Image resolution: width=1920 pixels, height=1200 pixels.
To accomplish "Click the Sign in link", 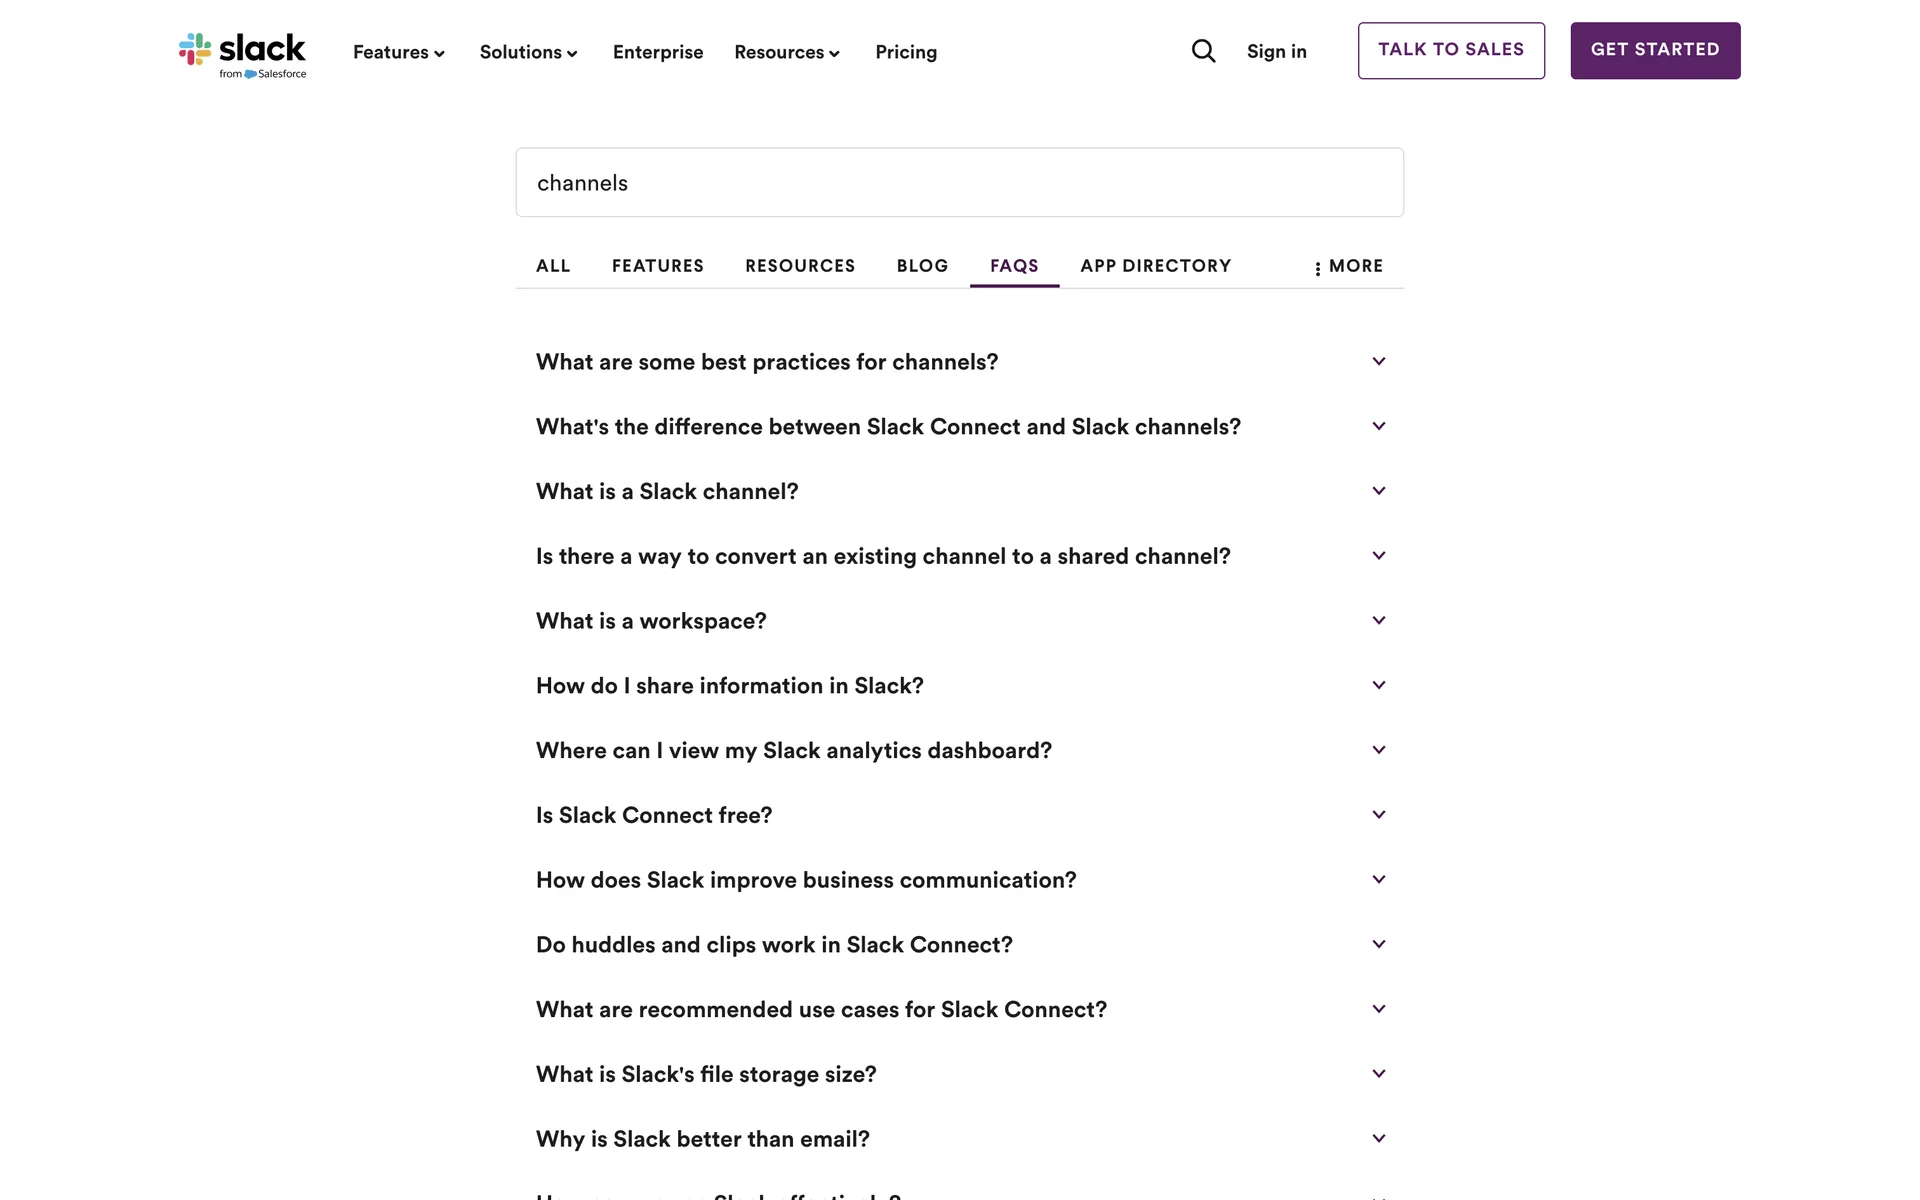I will pos(1276,52).
